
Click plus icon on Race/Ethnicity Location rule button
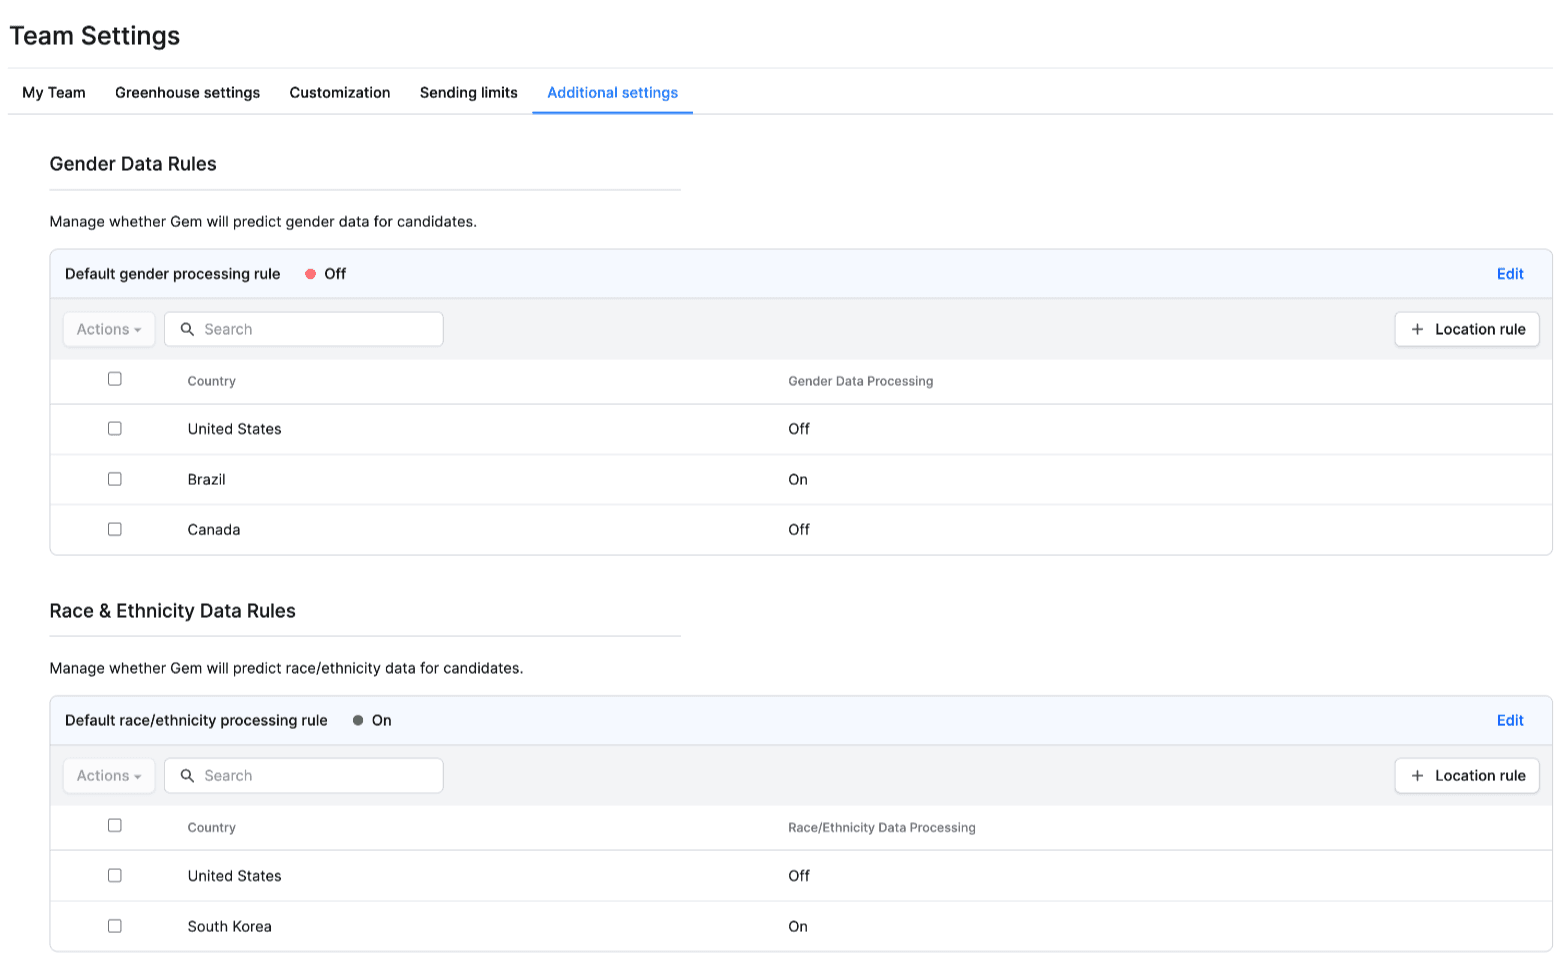(1416, 776)
